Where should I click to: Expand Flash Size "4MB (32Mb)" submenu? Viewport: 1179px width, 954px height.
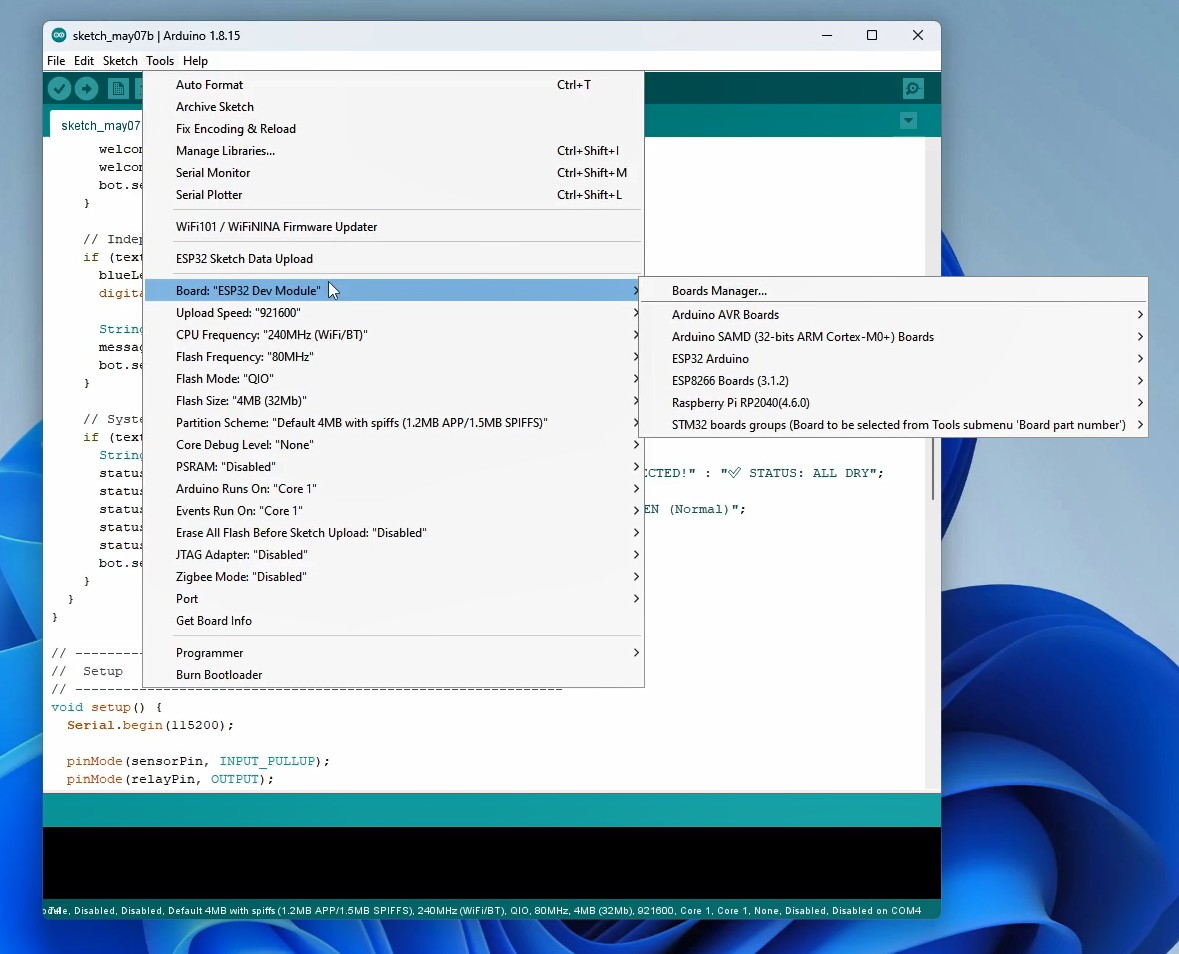[393, 401]
